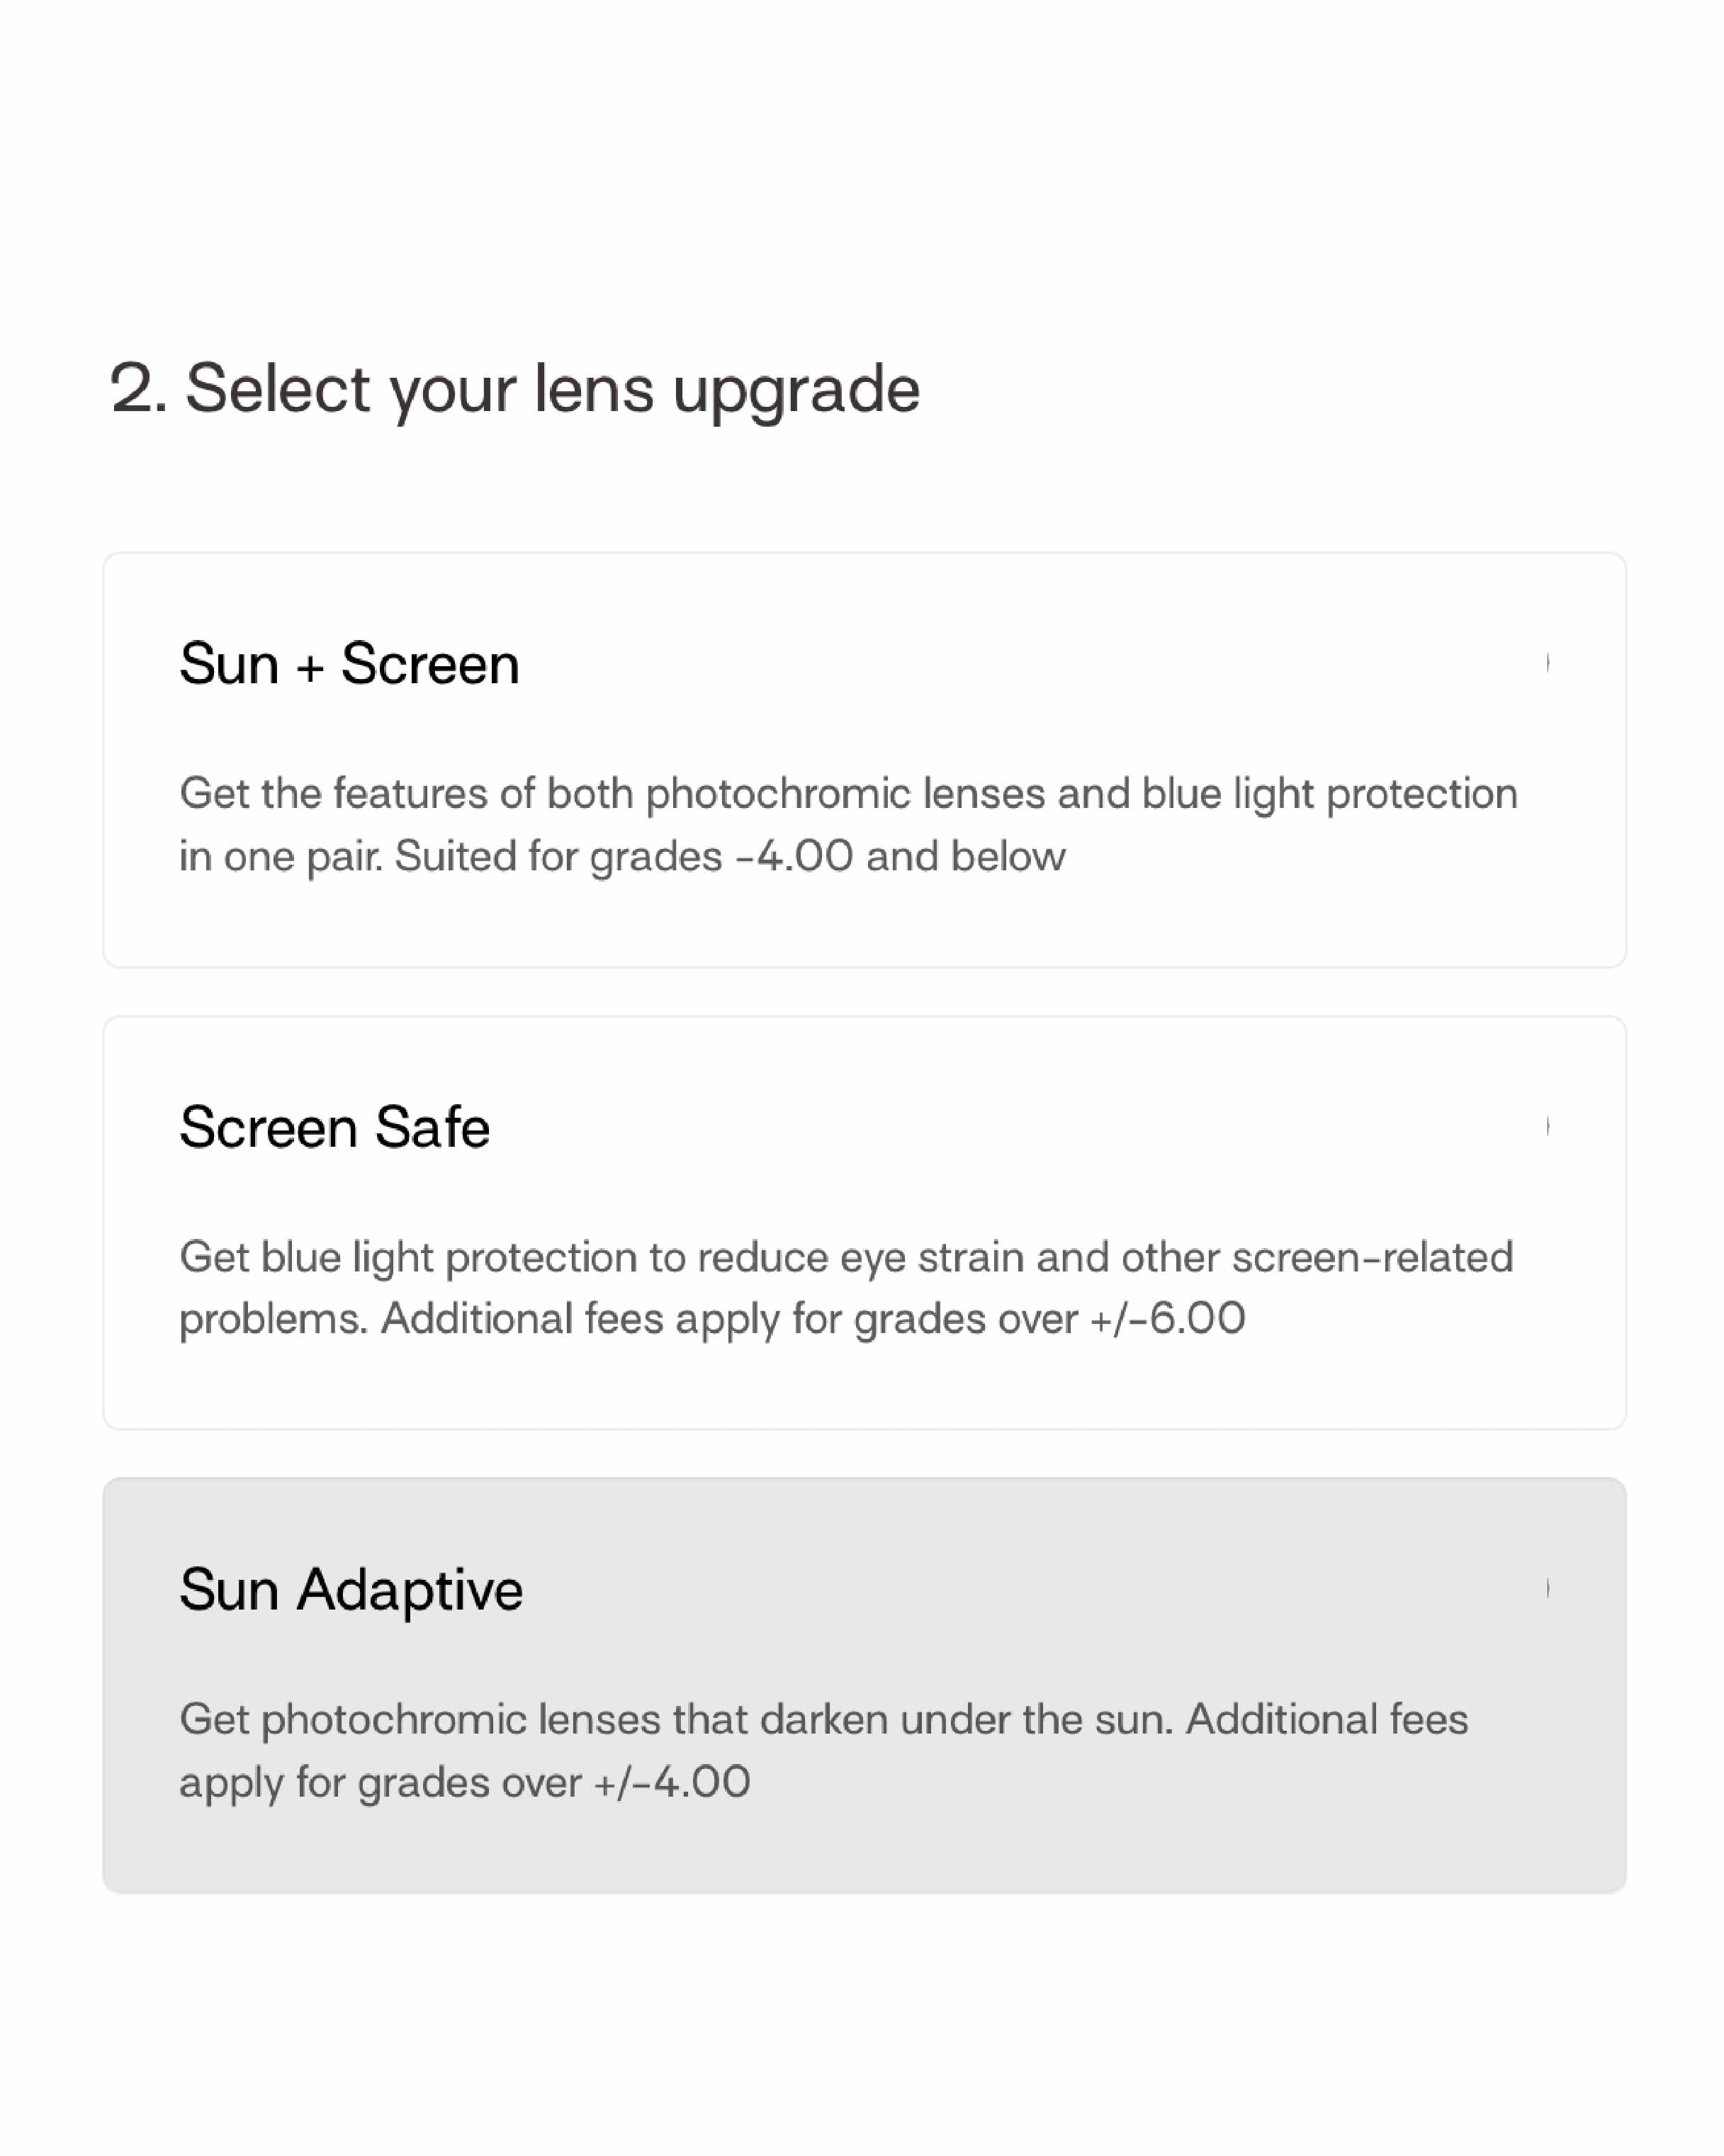1724x2156 pixels.
Task: Click the word "Adaptive" in the third card title
Action: [x=409, y=1590]
